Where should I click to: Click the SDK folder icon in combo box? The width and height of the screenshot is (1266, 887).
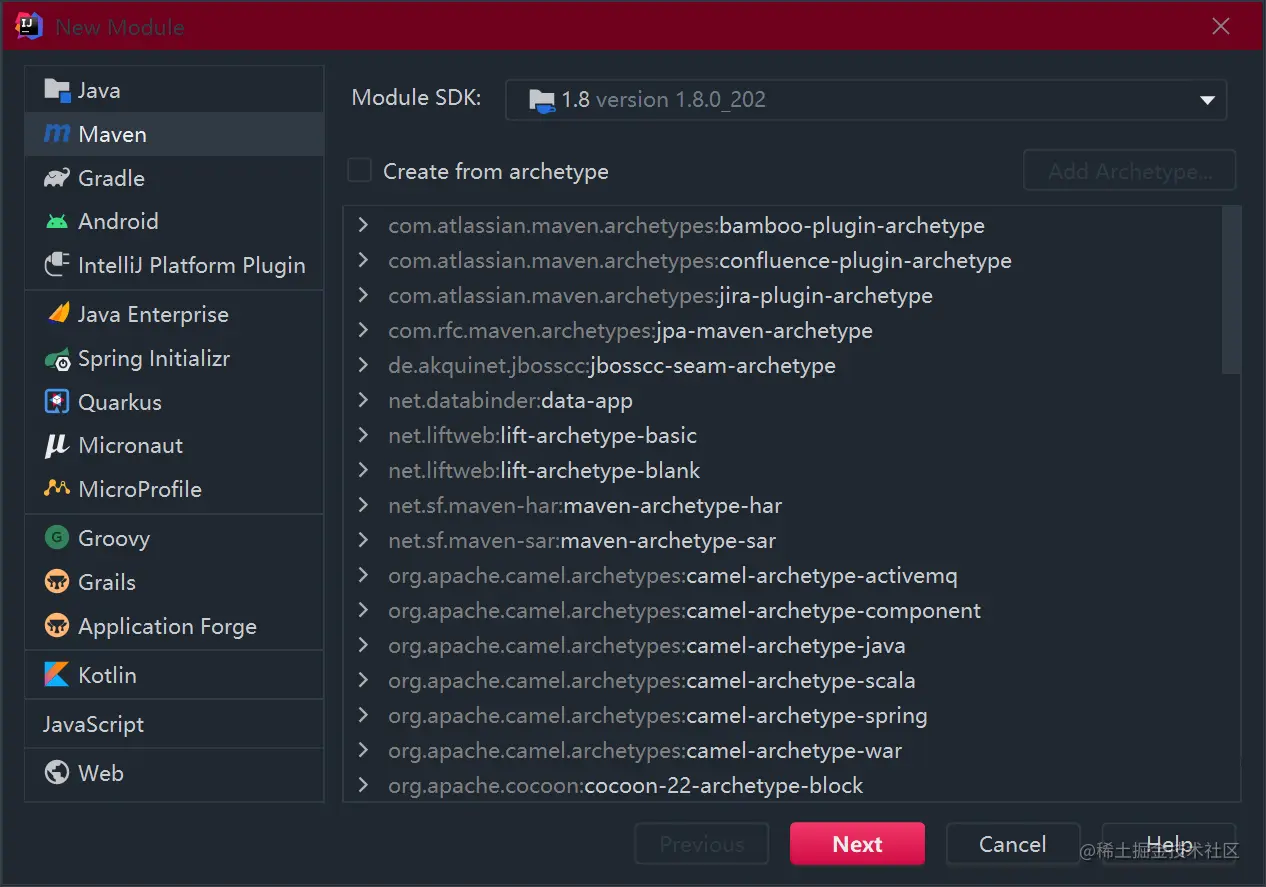point(541,100)
